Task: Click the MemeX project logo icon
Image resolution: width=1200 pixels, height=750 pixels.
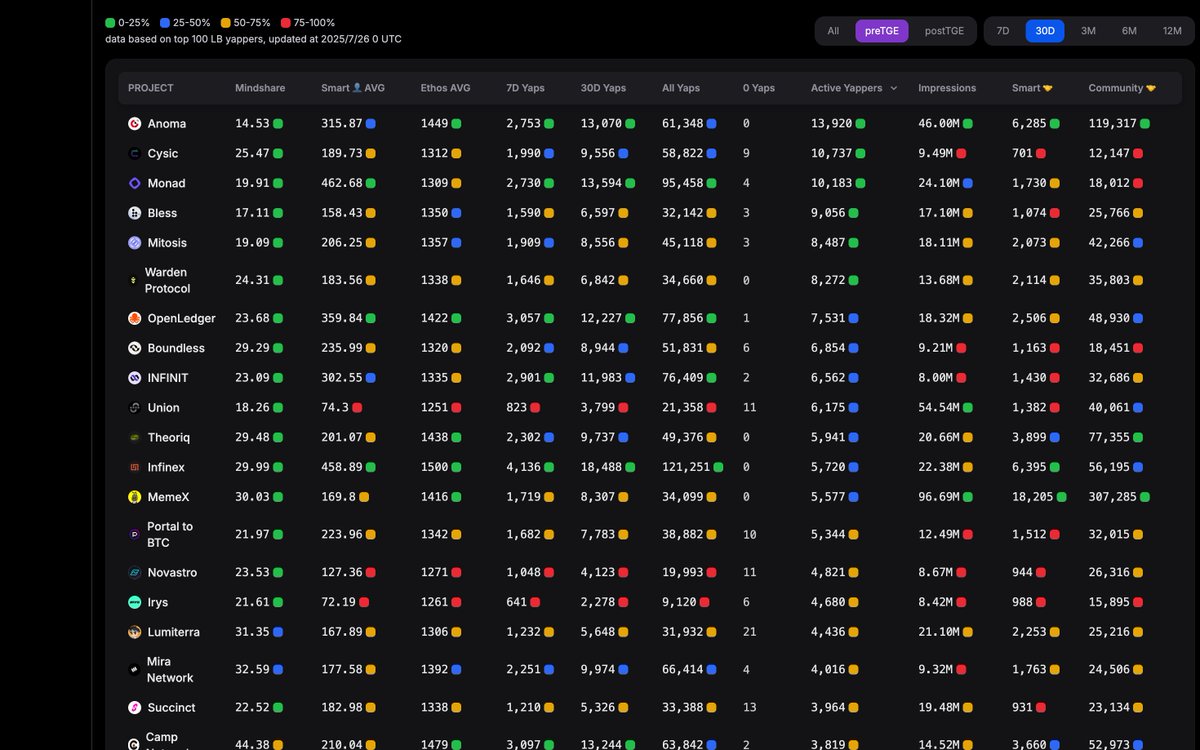Action: tap(134, 497)
